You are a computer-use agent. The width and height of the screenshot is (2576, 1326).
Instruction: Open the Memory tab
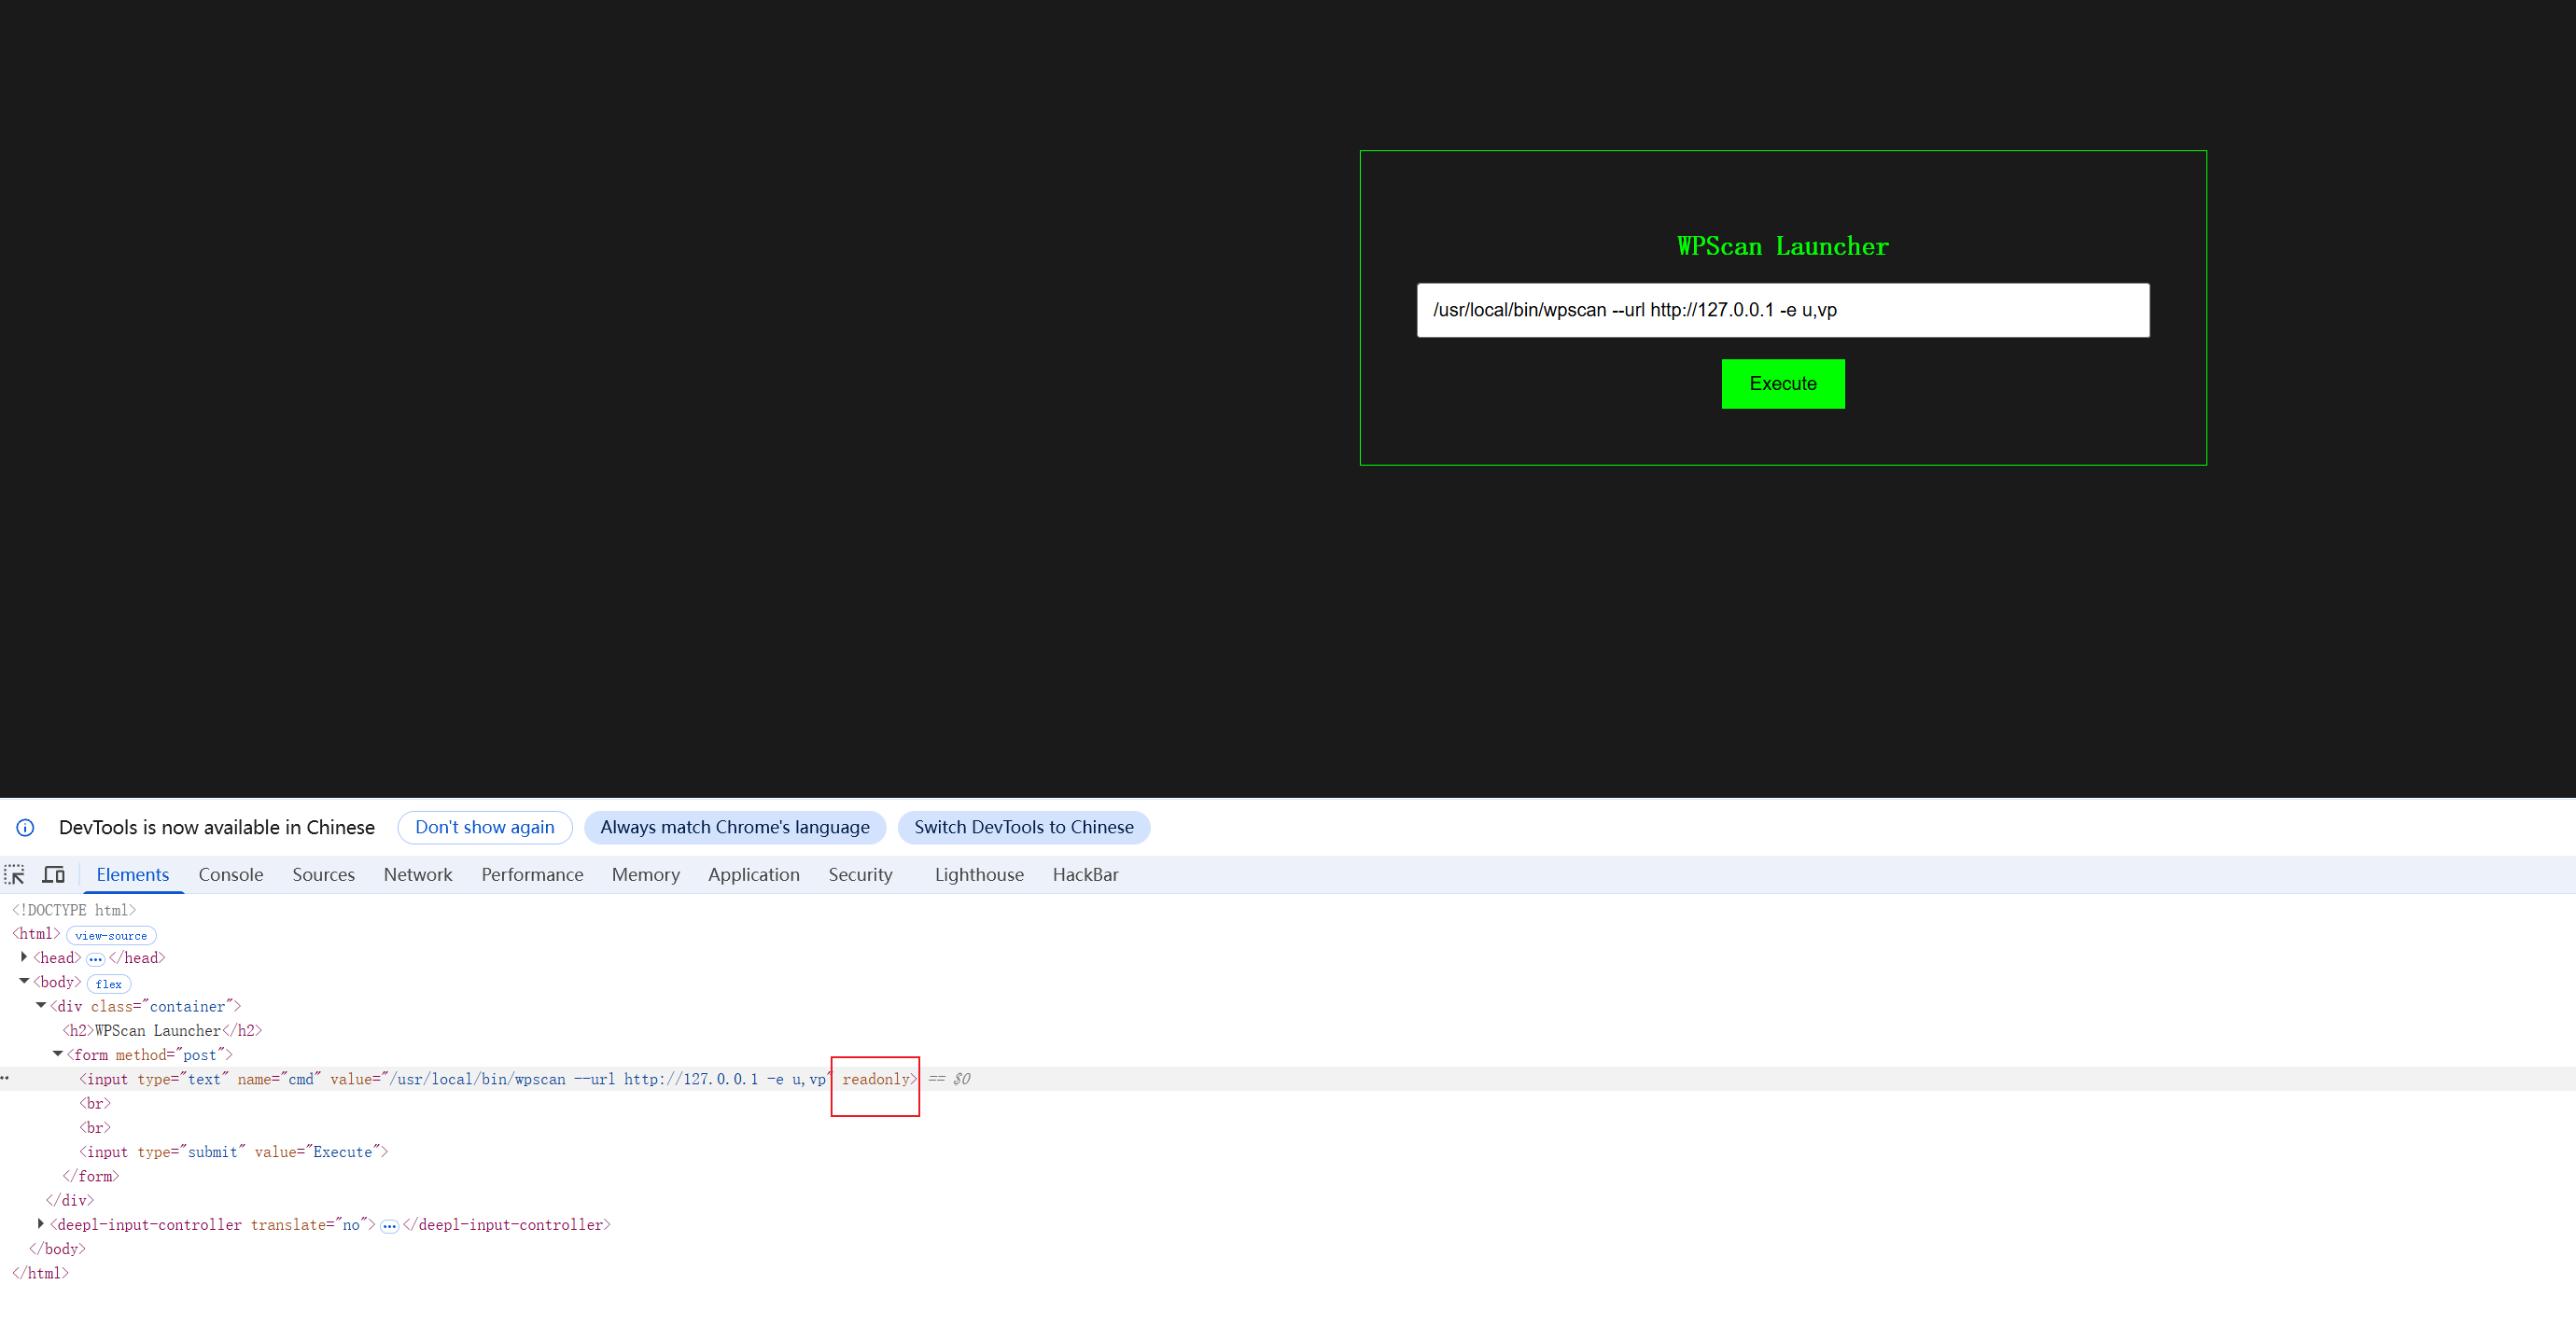[646, 875]
